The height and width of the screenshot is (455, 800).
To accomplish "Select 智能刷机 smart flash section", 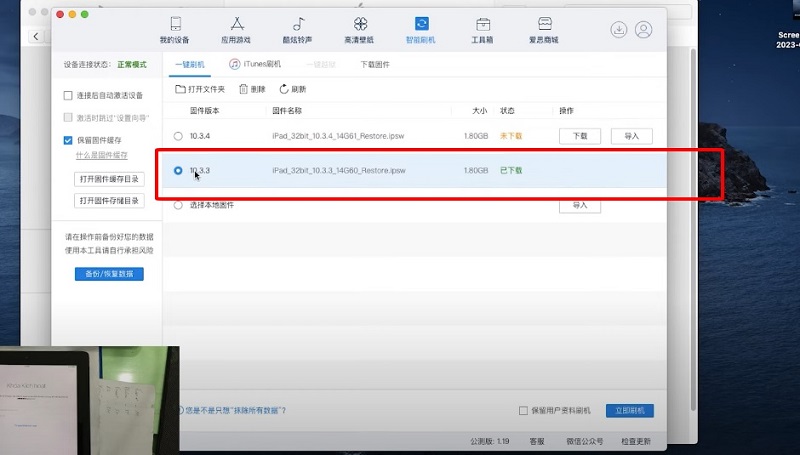I will pyautogui.click(x=421, y=30).
